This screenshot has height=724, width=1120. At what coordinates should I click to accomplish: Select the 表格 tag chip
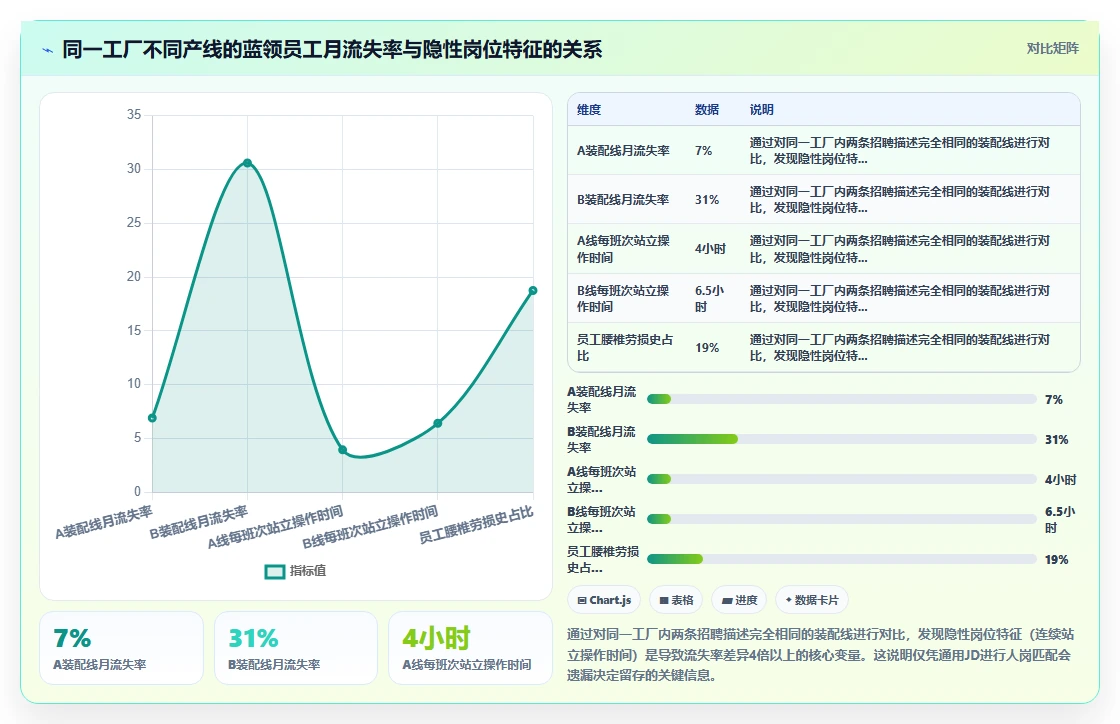pyautogui.click(x=676, y=600)
